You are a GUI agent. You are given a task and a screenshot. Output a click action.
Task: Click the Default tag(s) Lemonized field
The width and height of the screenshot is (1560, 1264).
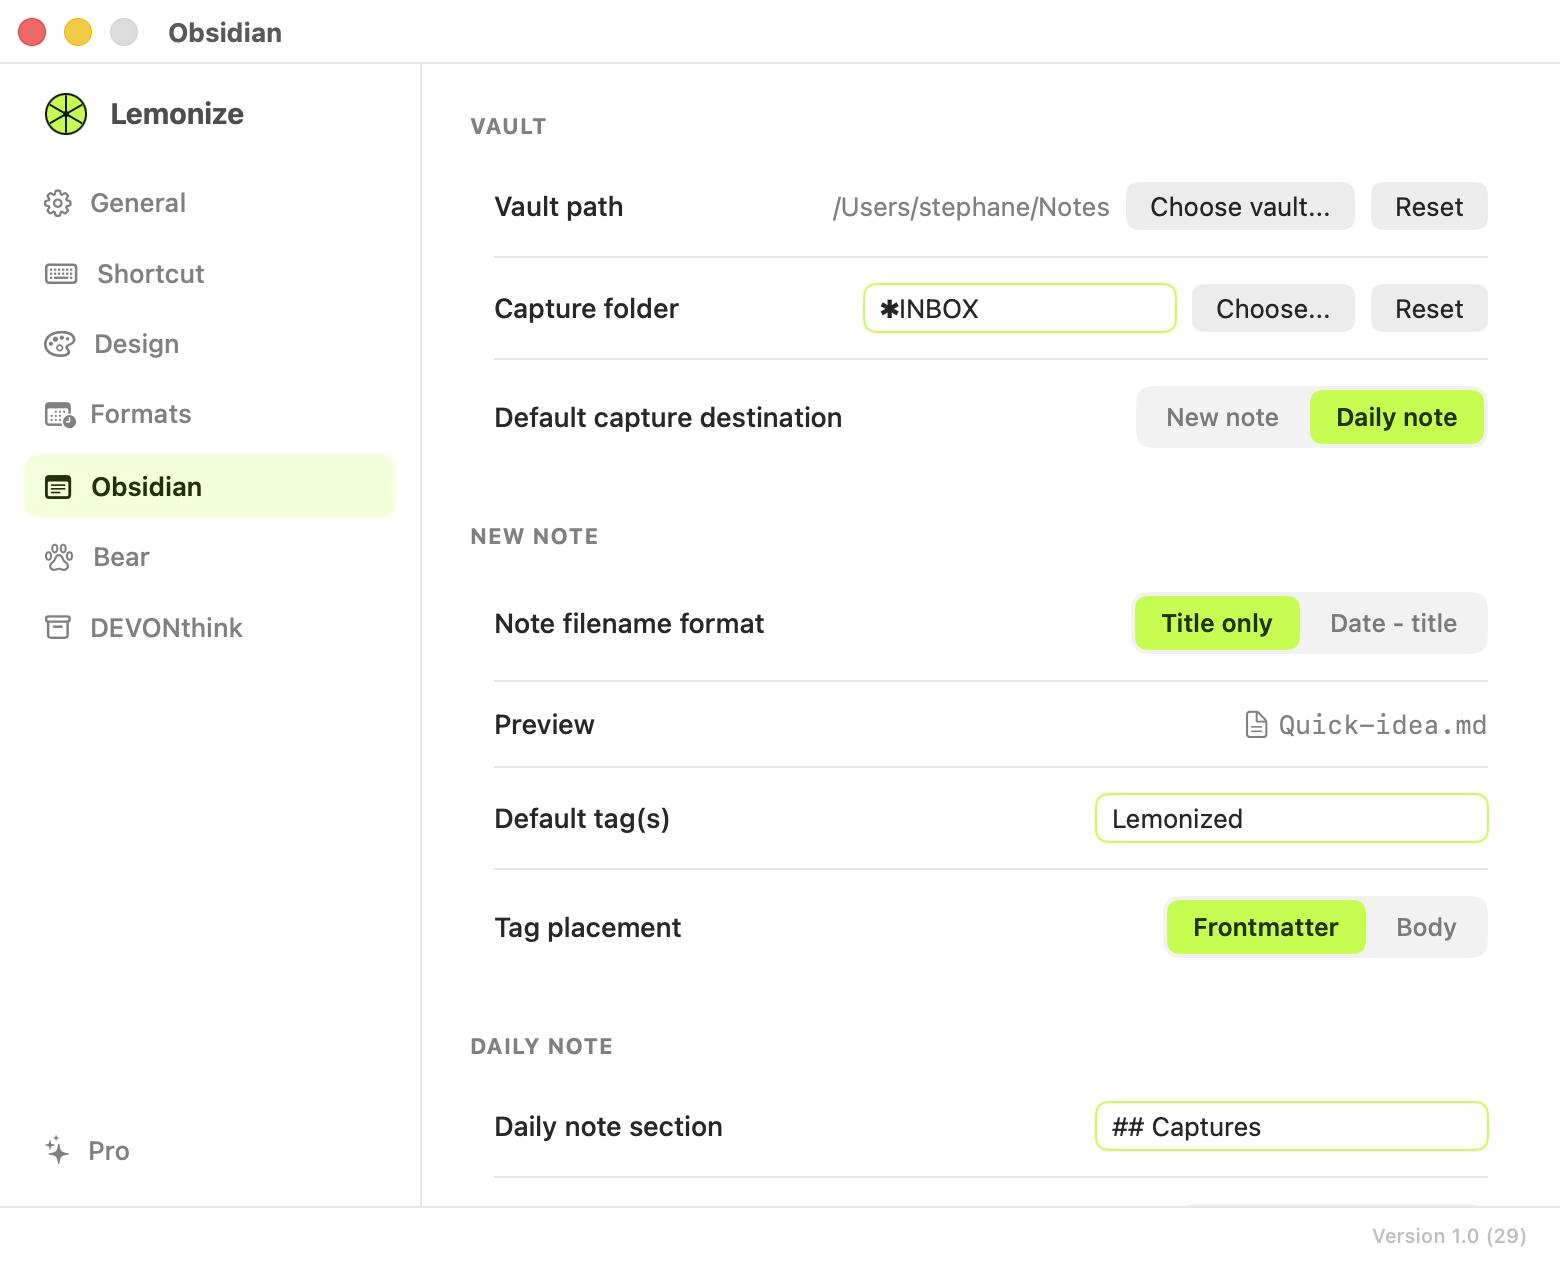click(1292, 818)
